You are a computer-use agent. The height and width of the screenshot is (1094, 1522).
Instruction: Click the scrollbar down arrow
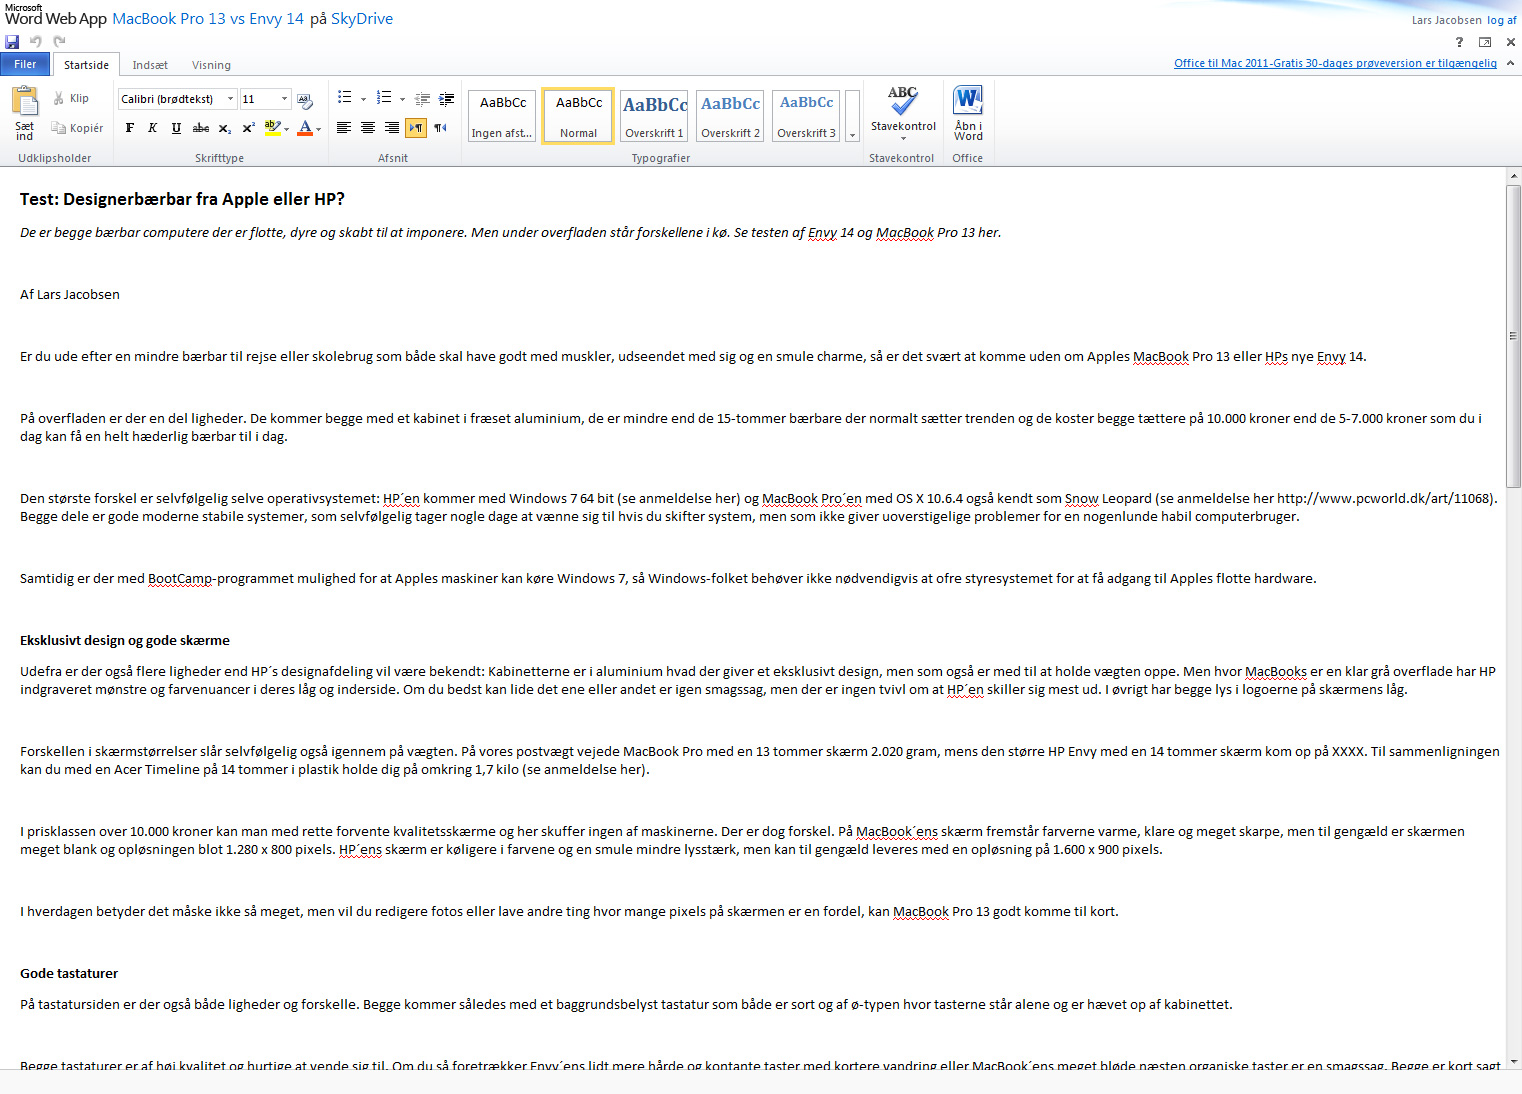1513,1061
